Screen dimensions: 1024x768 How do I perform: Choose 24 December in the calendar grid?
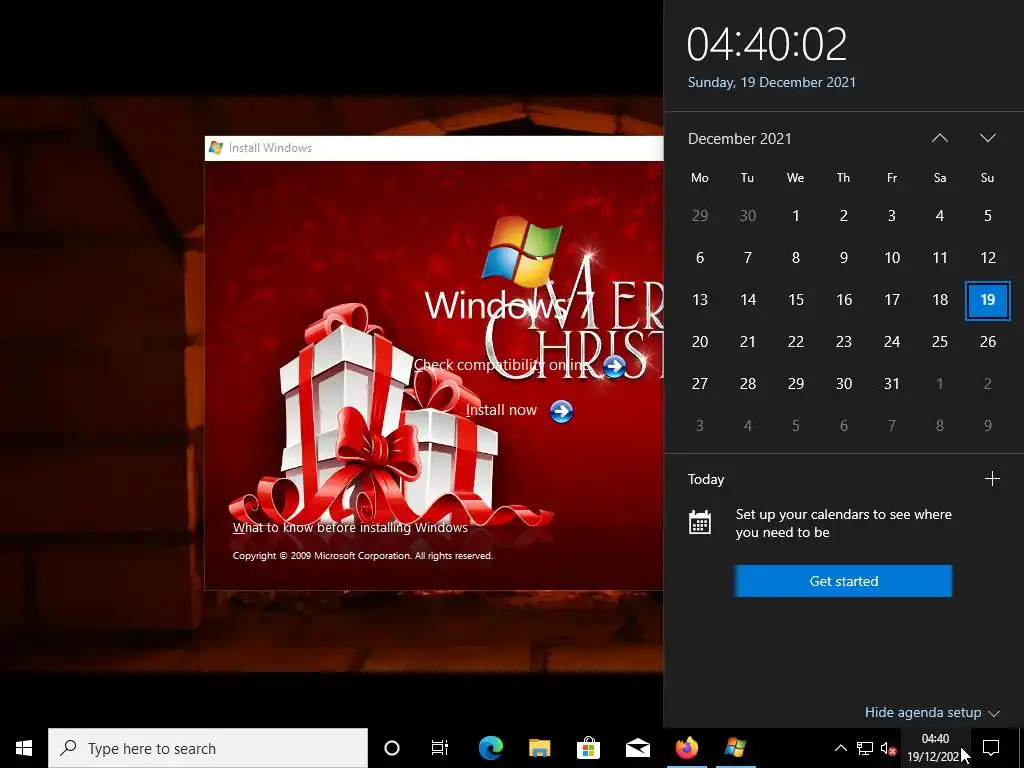[891, 342]
